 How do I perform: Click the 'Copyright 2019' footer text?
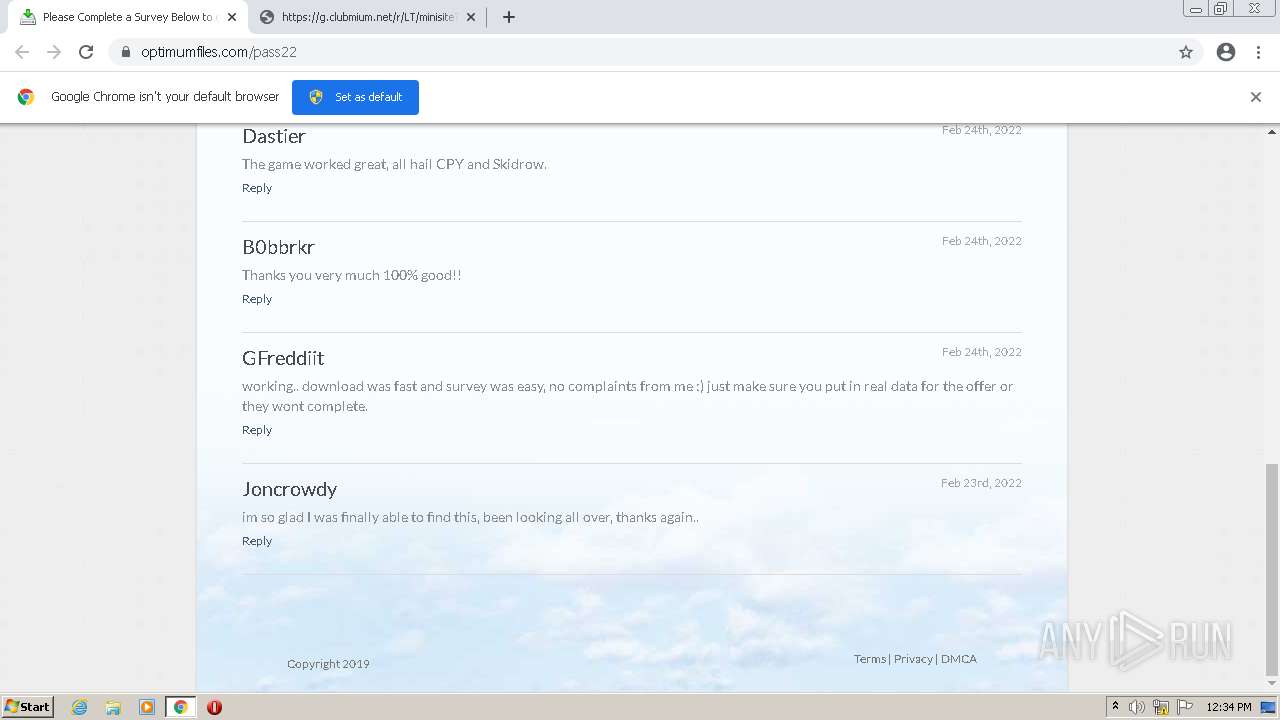[328, 664]
